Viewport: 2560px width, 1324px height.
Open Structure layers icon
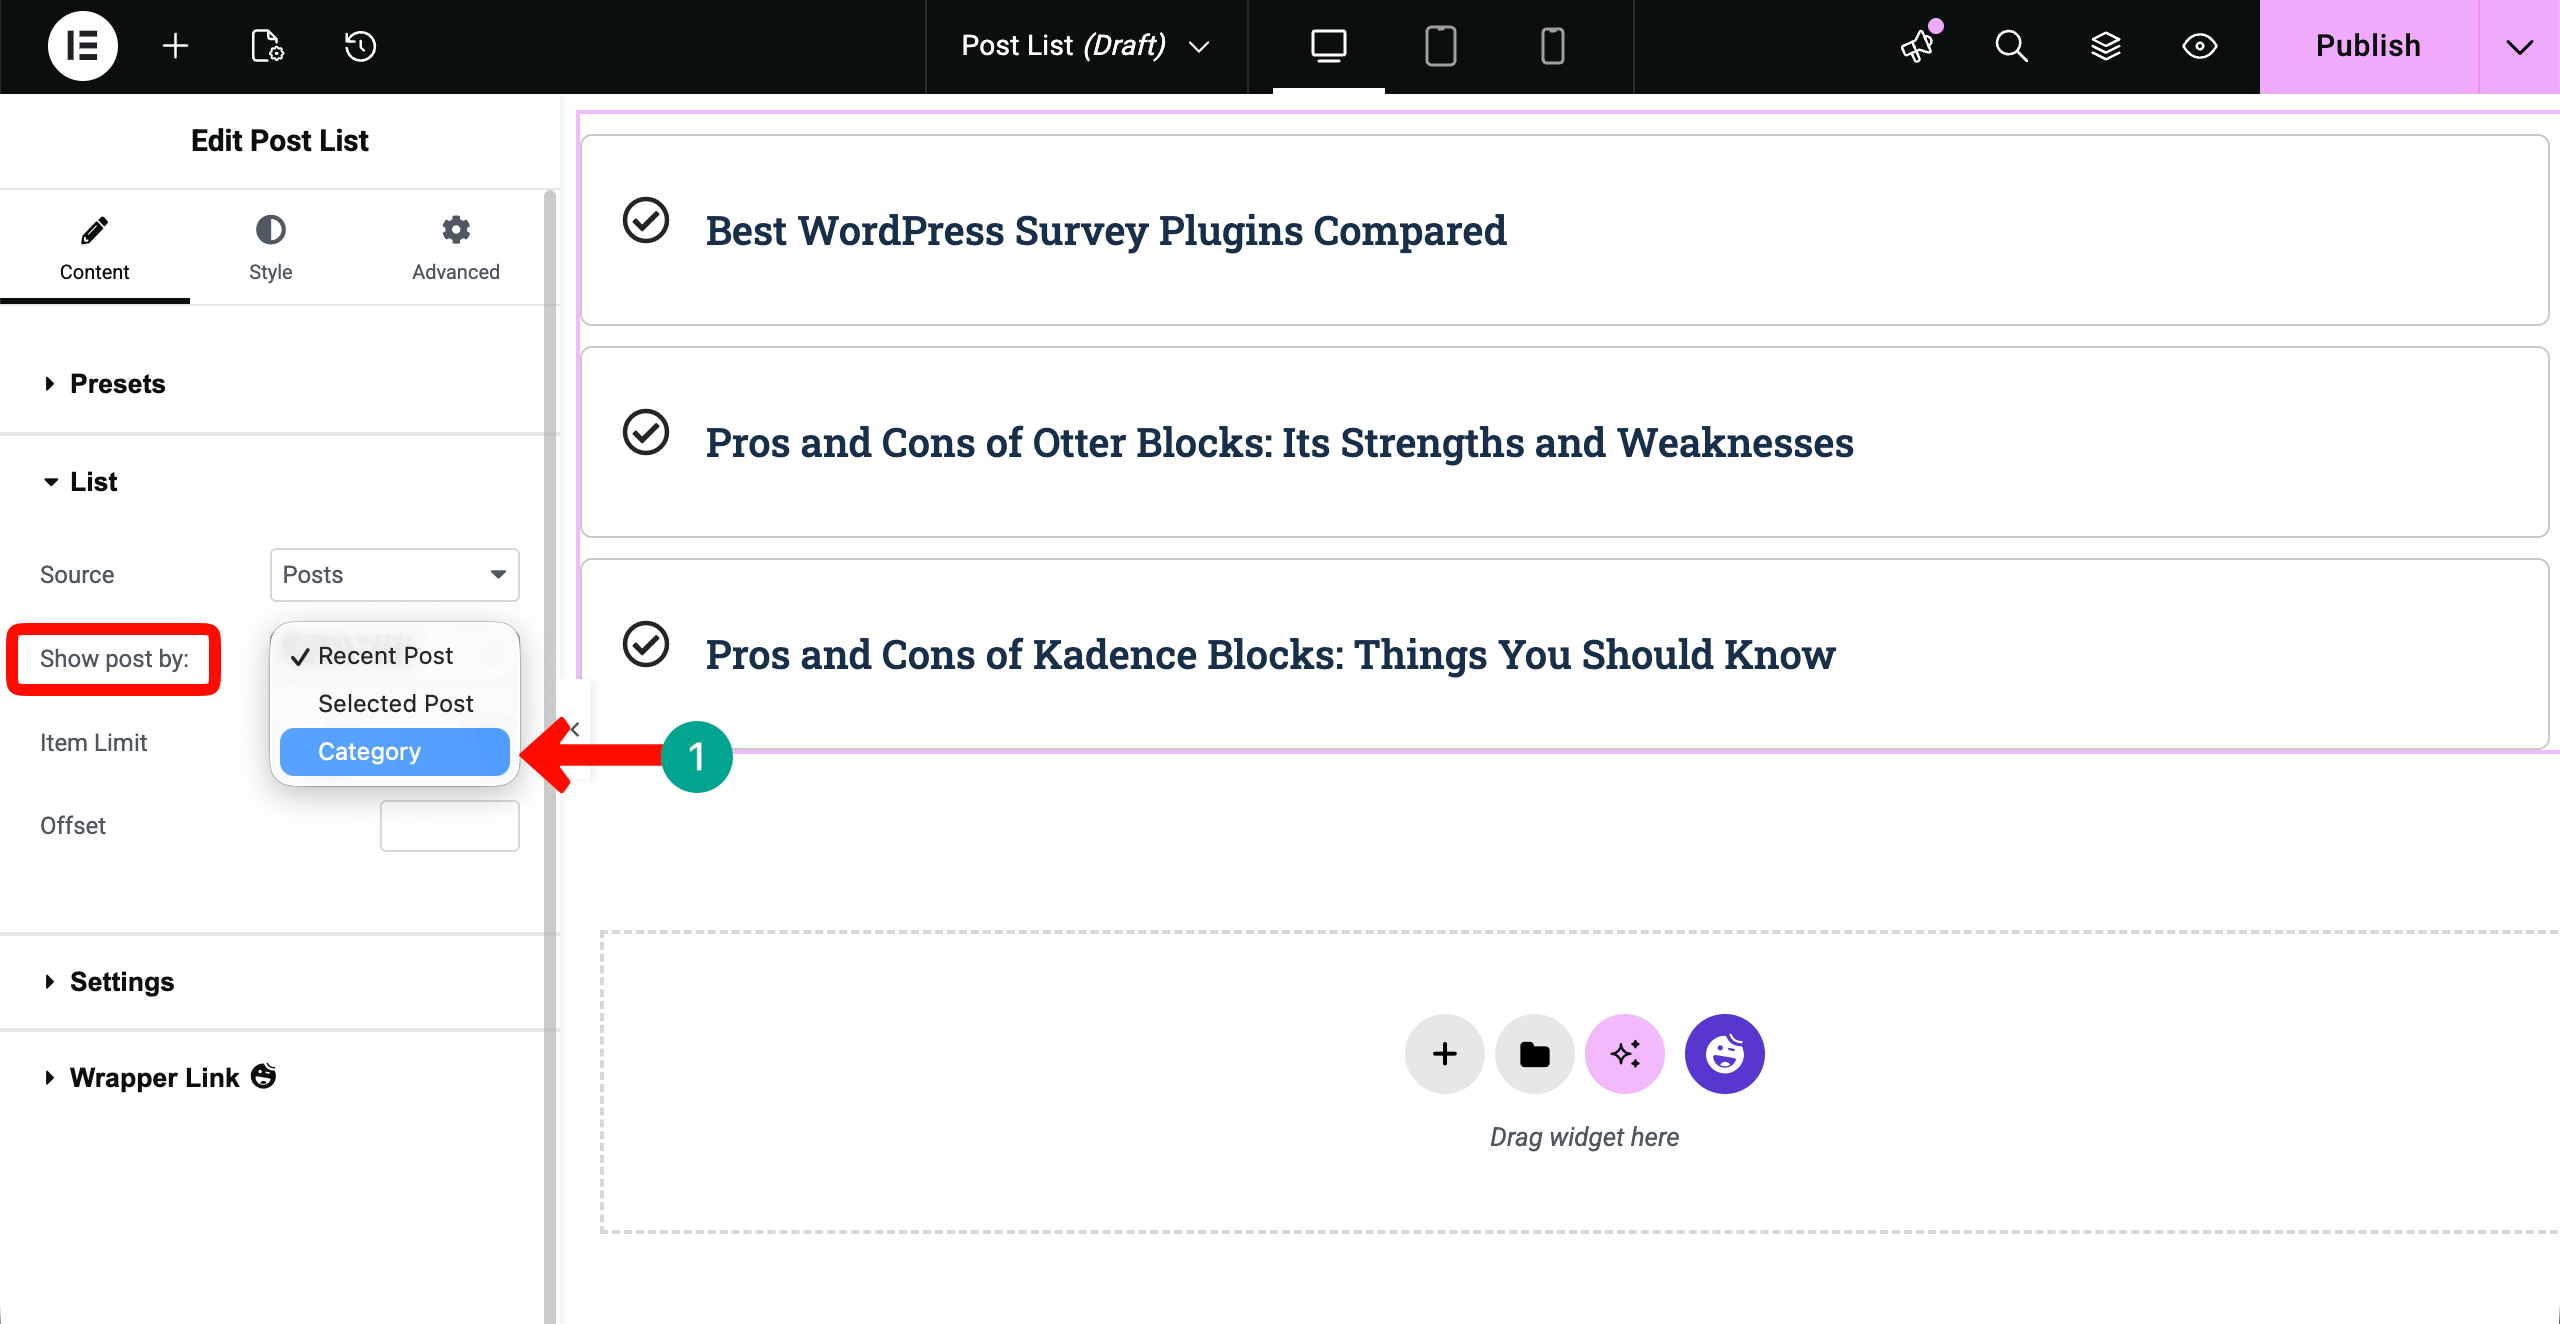(2105, 46)
